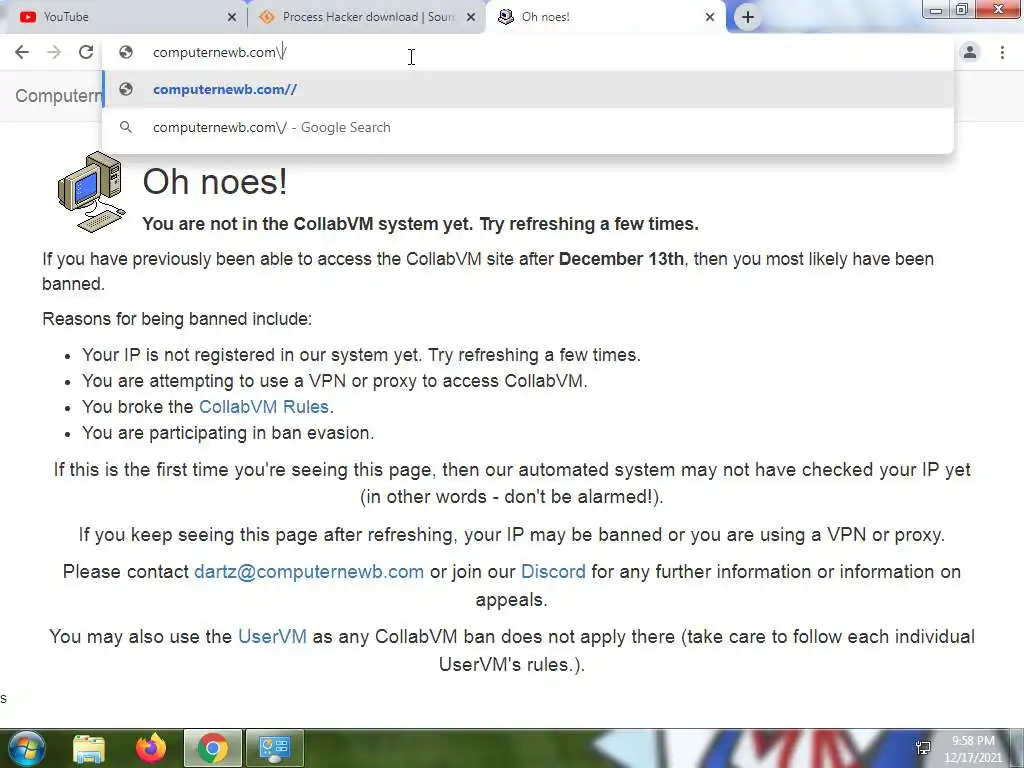The image size is (1024, 768).
Task: Click the forward navigation arrow
Action: (54, 52)
